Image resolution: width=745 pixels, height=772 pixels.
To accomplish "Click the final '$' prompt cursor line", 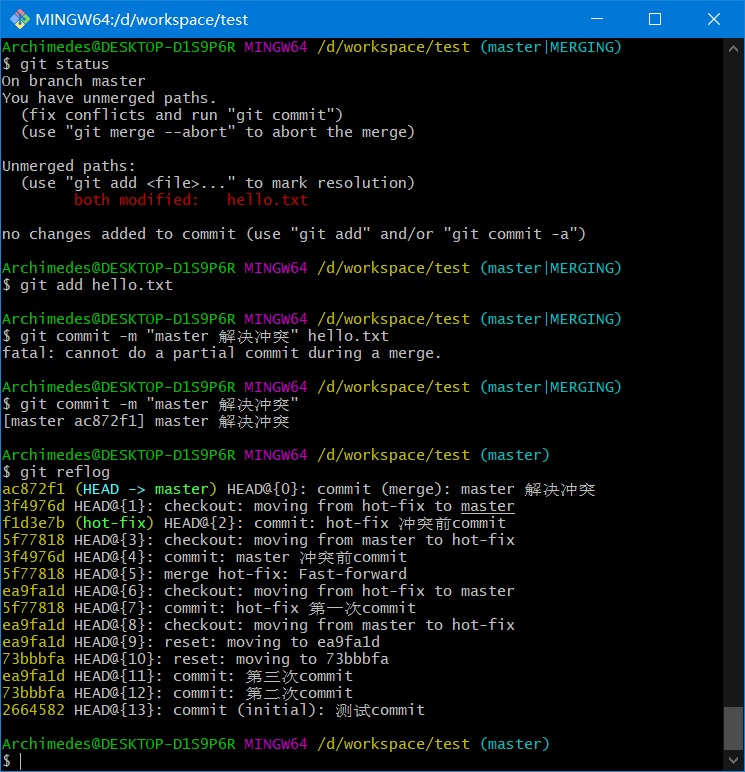I will pos(12,761).
